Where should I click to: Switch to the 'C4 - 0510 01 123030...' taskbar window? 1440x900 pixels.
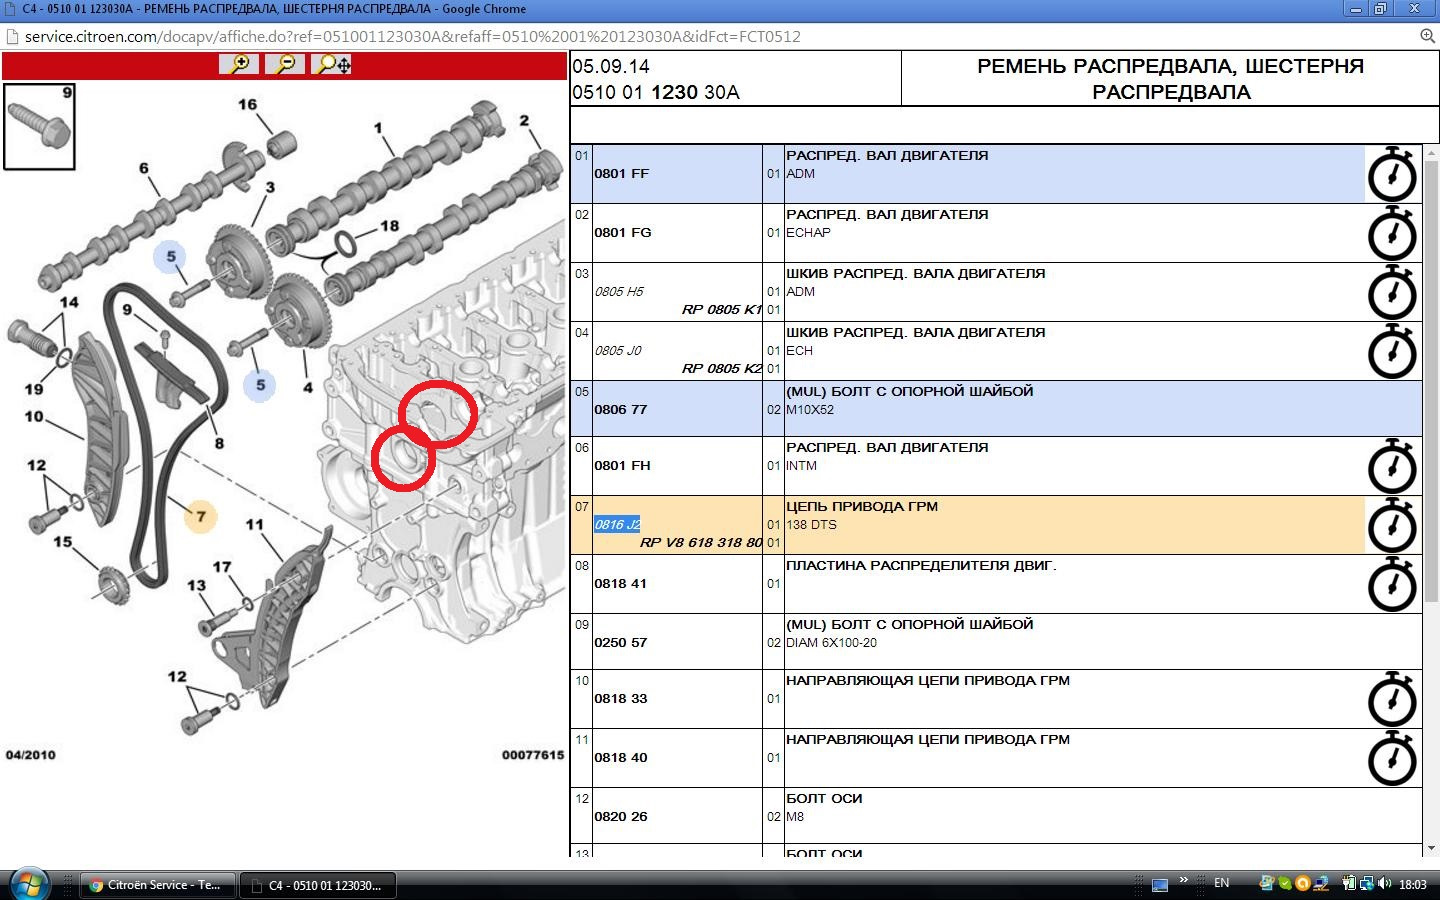318,885
